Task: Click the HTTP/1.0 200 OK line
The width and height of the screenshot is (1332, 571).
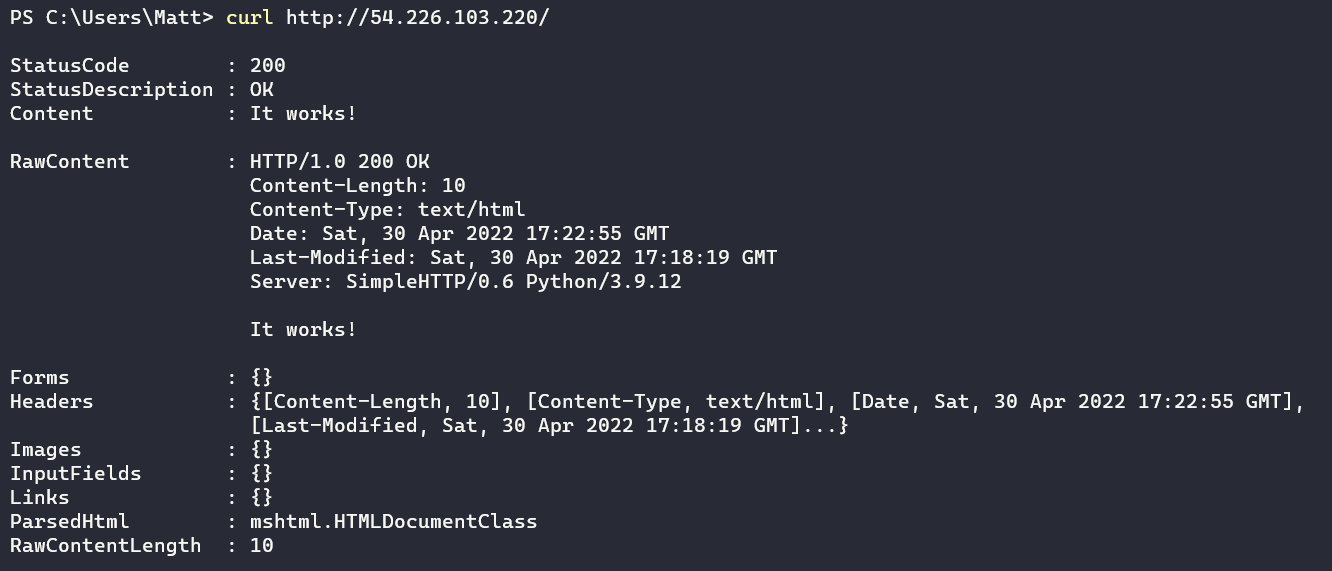Action: (x=339, y=162)
